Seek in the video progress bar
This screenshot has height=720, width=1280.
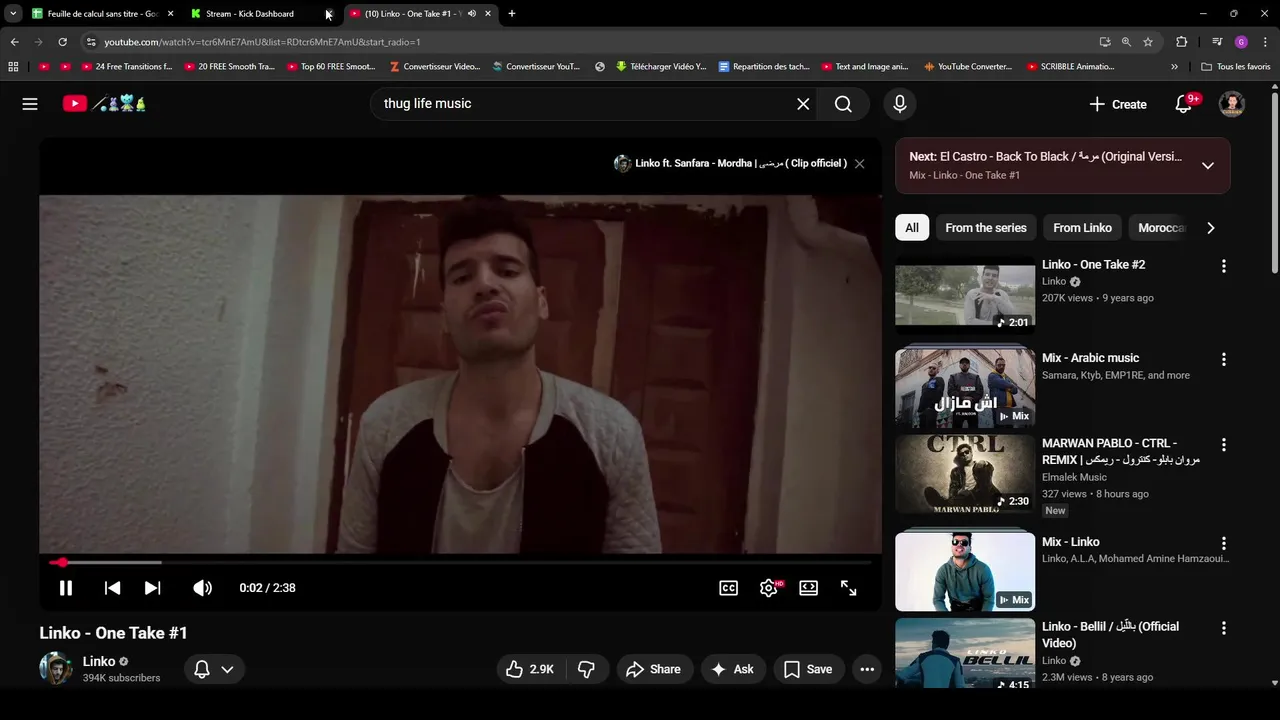coord(460,563)
